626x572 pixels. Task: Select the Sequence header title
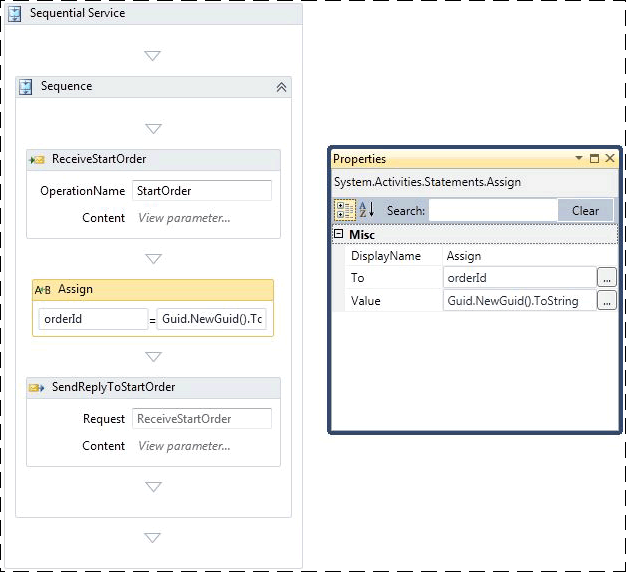pyautogui.click(x=66, y=86)
